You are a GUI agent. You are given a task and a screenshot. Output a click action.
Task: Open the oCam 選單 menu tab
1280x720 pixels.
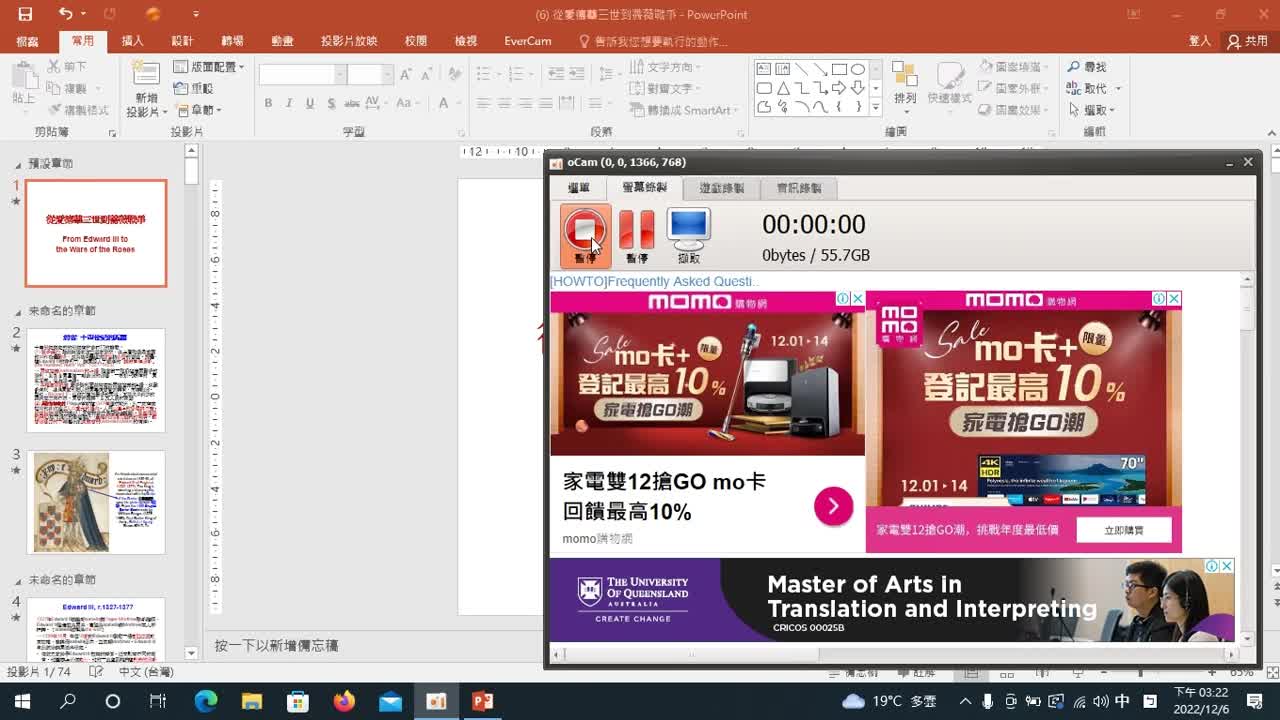[579, 188]
